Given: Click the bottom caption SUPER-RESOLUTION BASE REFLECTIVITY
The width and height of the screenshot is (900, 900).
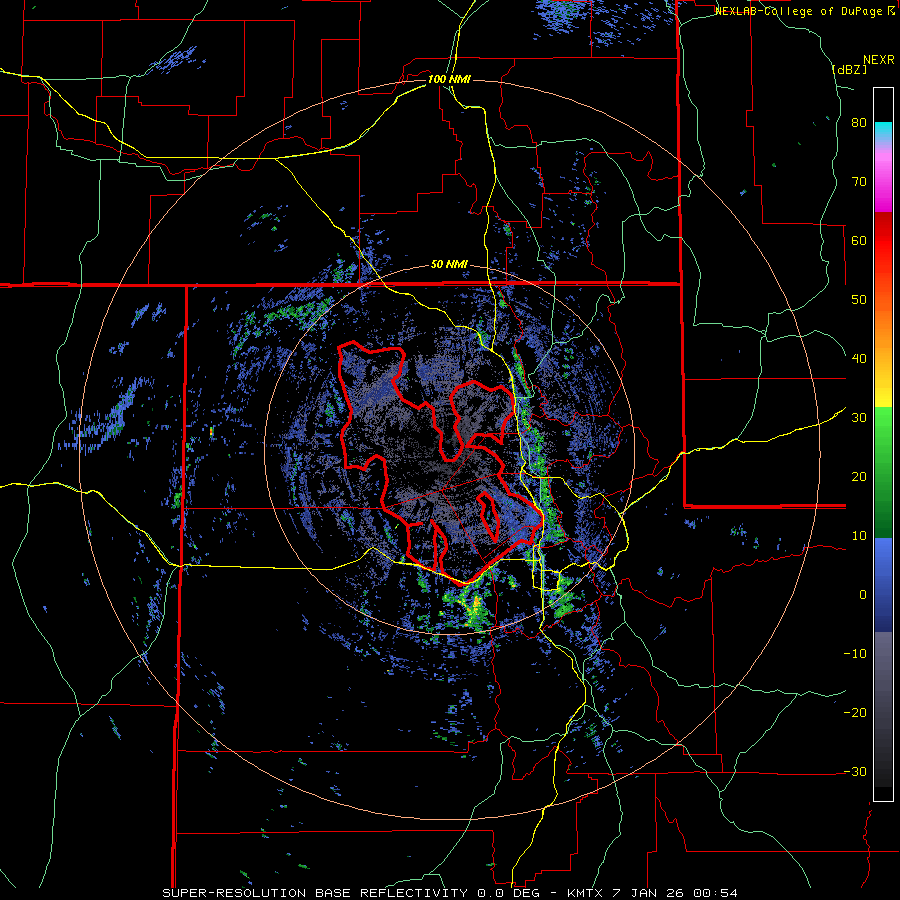Looking at the screenshot, I should tap(315, 893).
